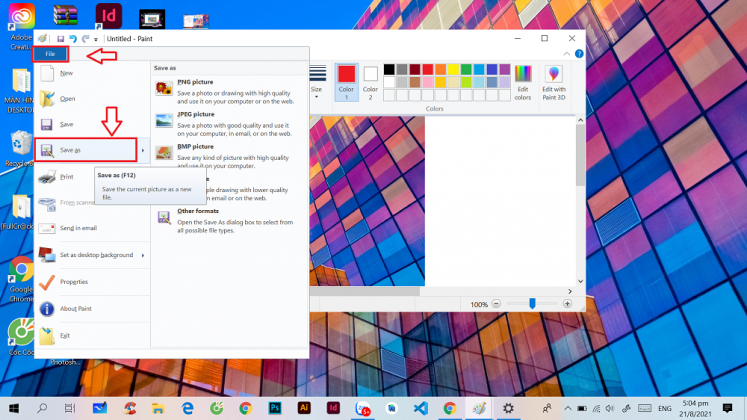
Task: Open the Size dropdown
Action: pyautogui.click(x=316, y=90)
